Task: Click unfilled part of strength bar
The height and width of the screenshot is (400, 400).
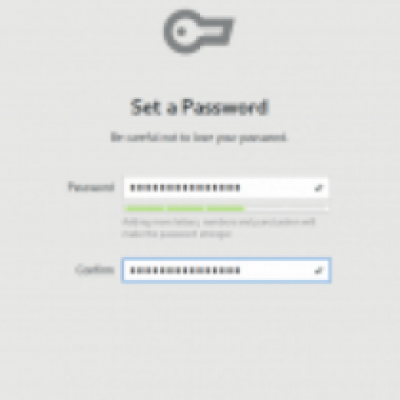Action: (x=287, y=209)
